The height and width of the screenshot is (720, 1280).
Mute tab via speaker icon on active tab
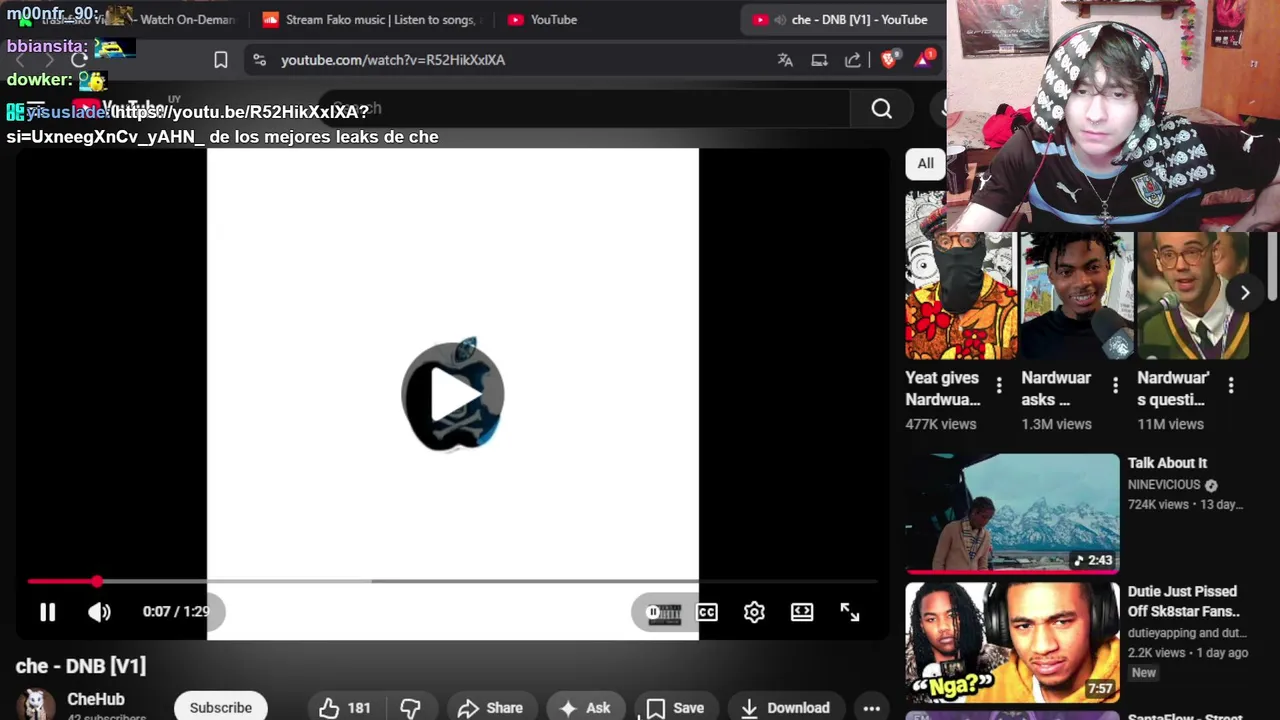(779, 20)
